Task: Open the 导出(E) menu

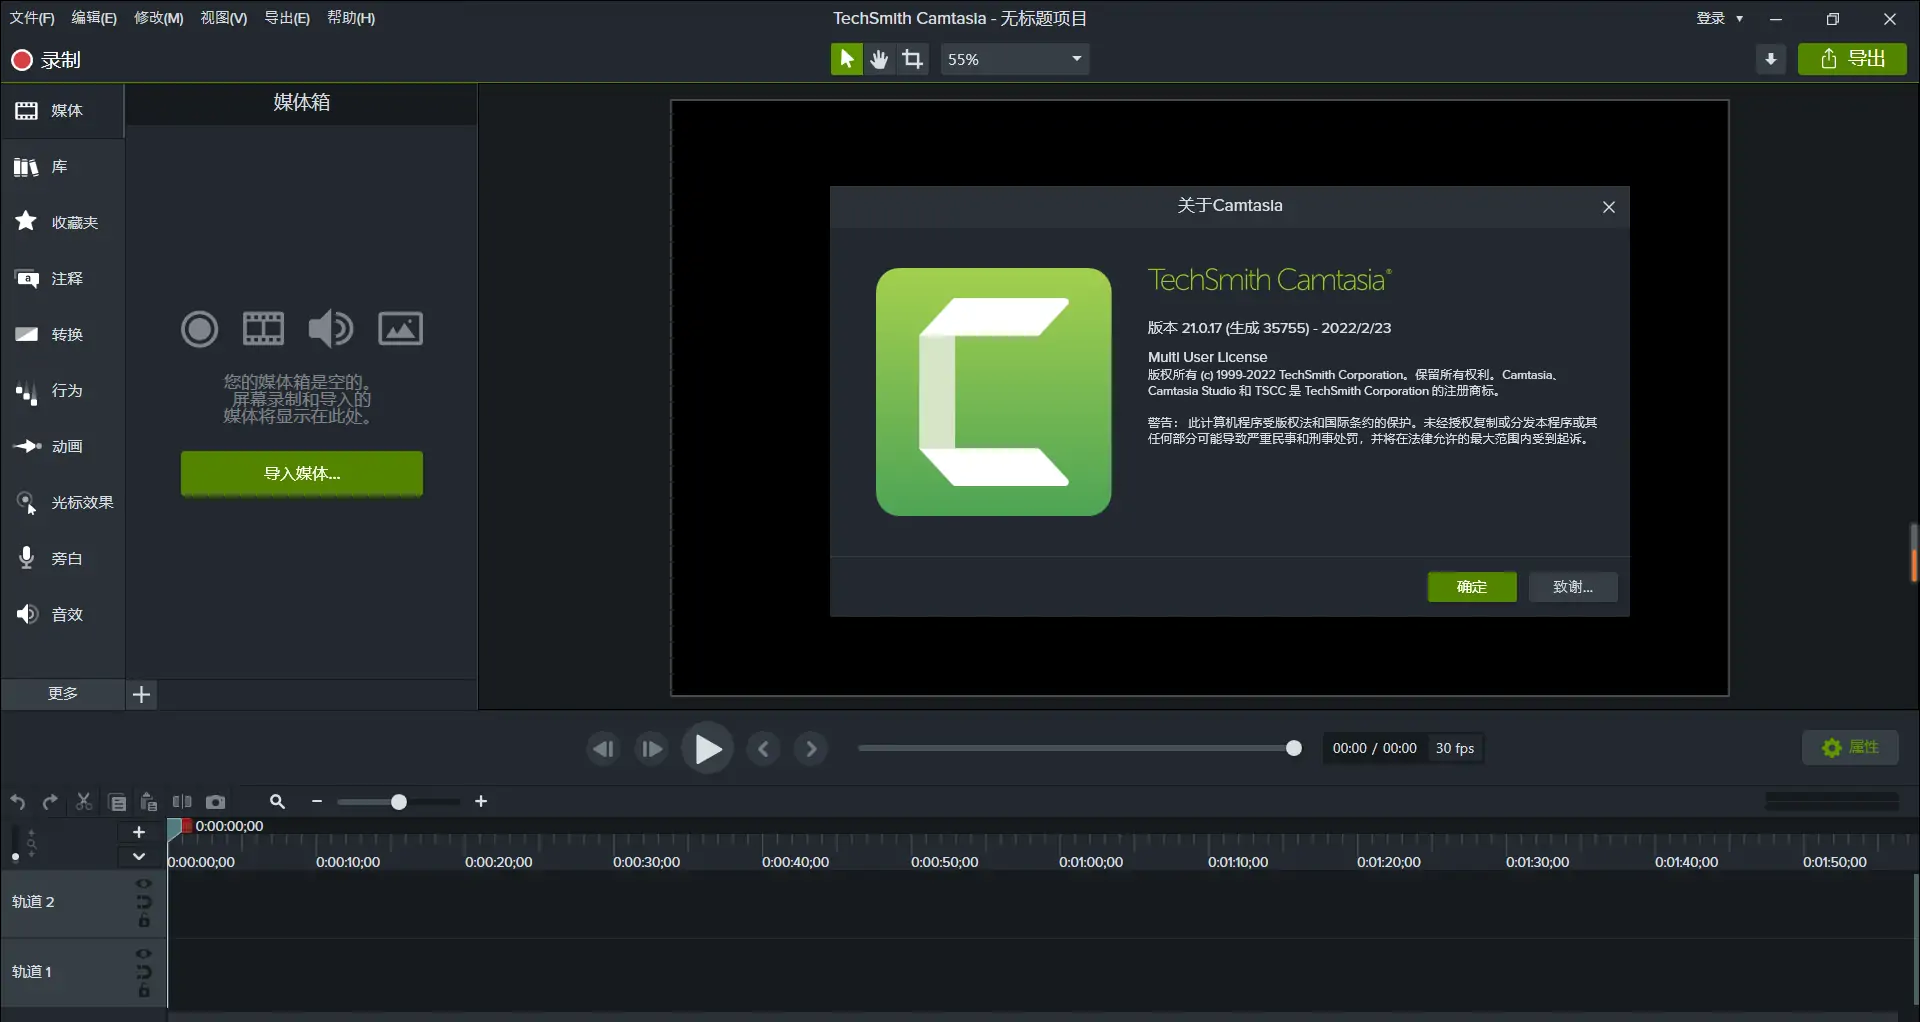Action: click(x=287, y=18)
